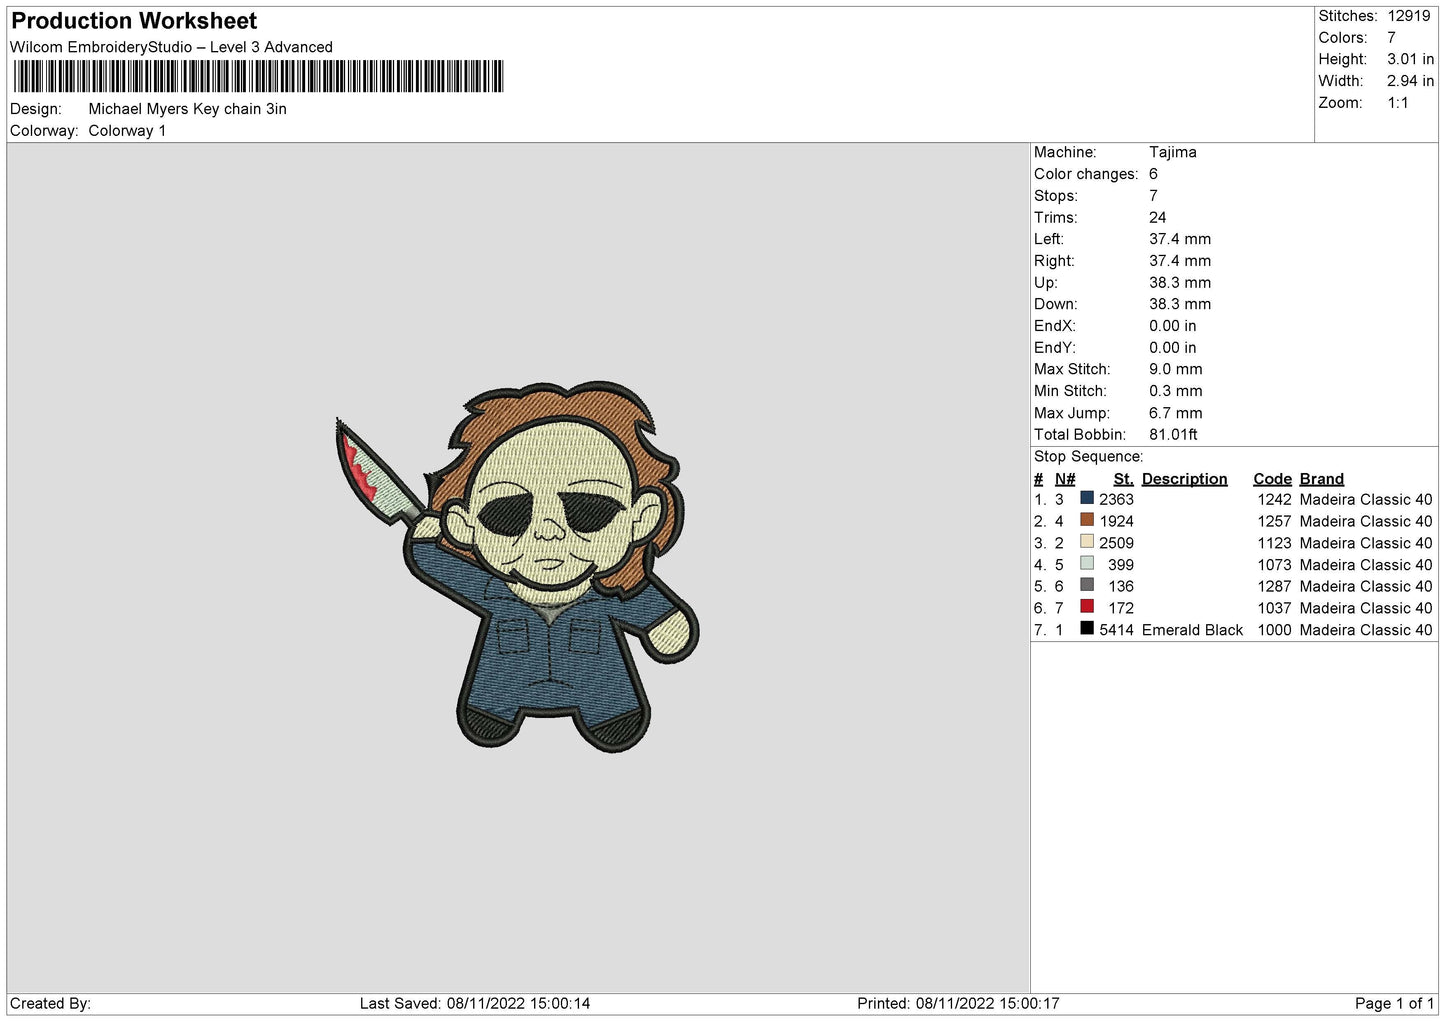1445x1021 pixels.
Task: Click the Total Bobbin value '81.01ft'
Action: 1173,435
